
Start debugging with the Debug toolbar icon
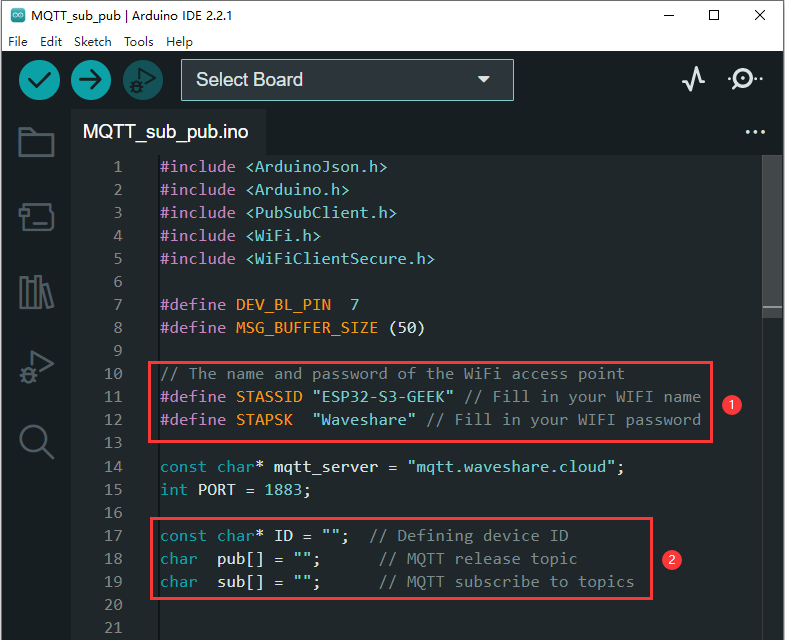(x=143, y=80)
